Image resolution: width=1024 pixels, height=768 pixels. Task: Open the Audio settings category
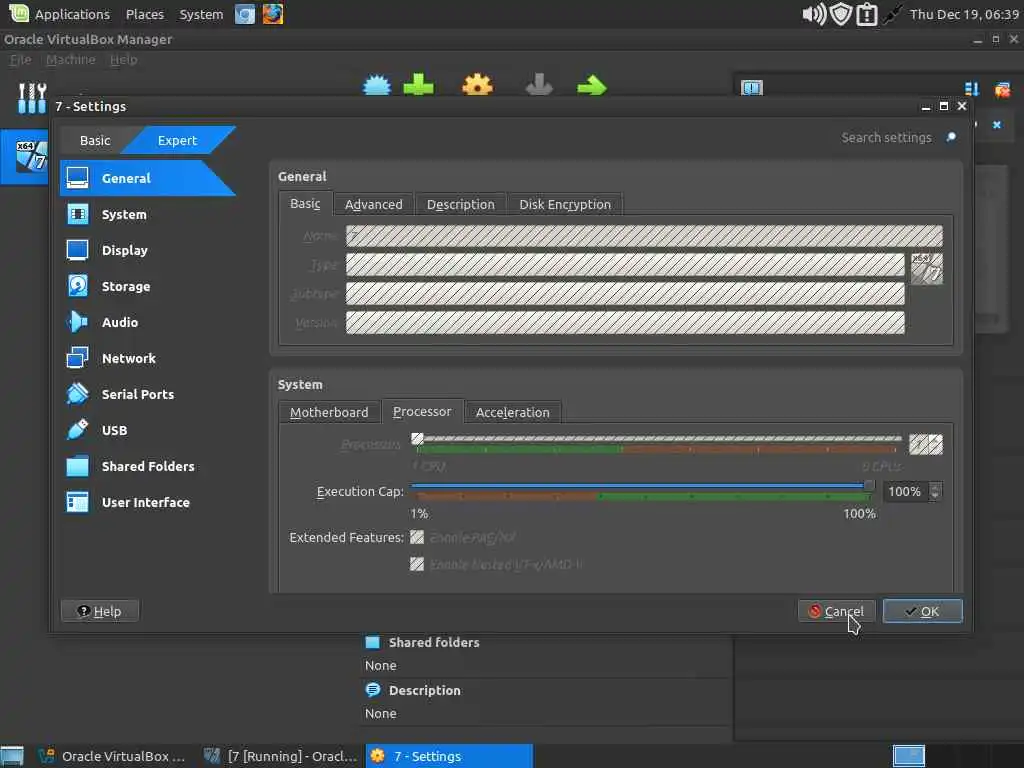tap(120, 322)
